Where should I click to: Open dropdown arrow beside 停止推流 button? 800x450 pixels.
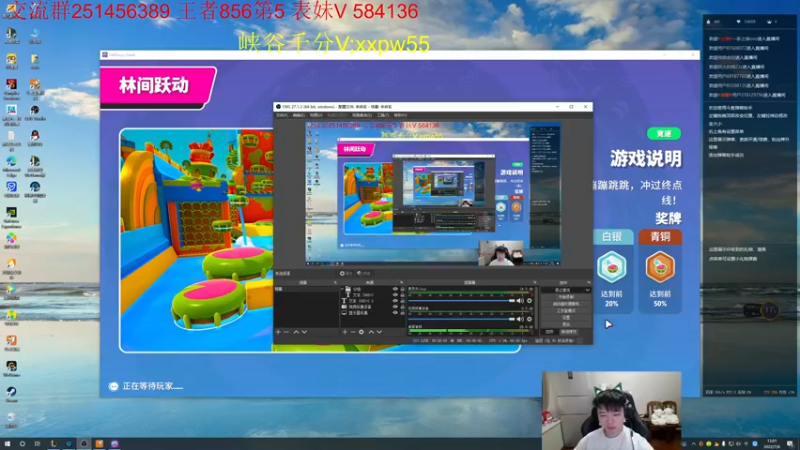(588, 290)
